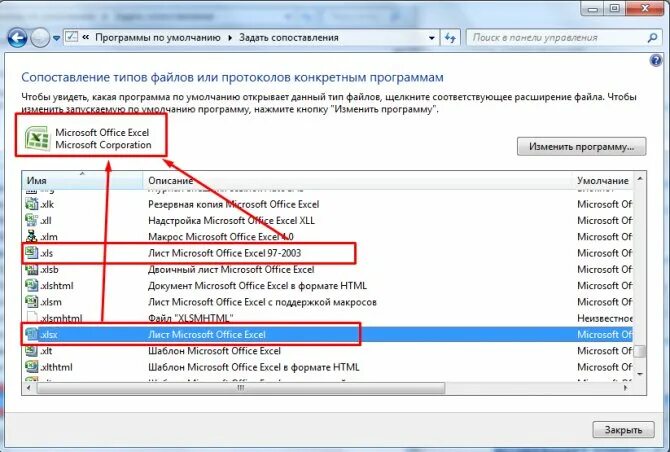Viewport: 670px width, 452px height.
Task: Select the highlighted «Лист Microsoft Office Excel» description
Action: pyautogui.click(x=207, y=335)
